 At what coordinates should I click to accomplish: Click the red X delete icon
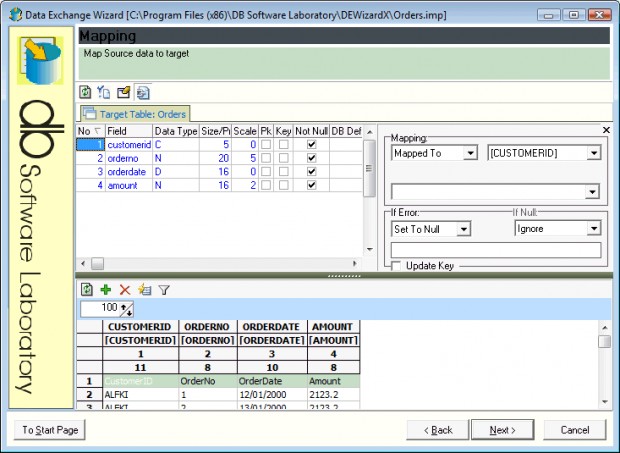point(125,290)
